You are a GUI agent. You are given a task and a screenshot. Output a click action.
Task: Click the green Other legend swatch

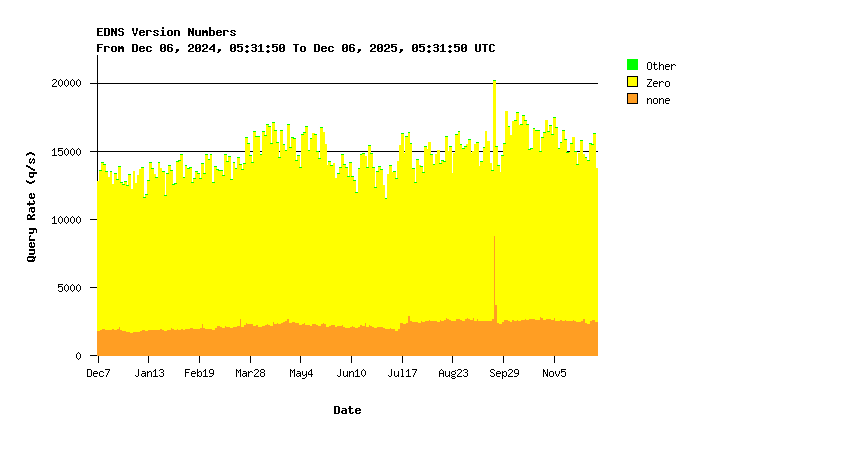coord(632,65)
